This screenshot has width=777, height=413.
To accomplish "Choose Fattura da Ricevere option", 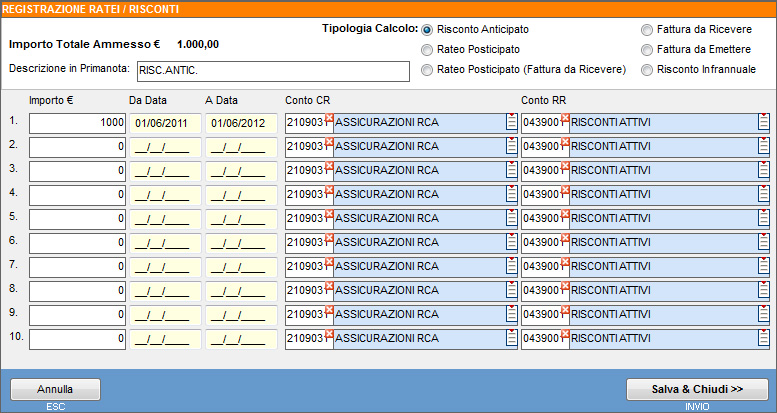I will tap(648, 30).
